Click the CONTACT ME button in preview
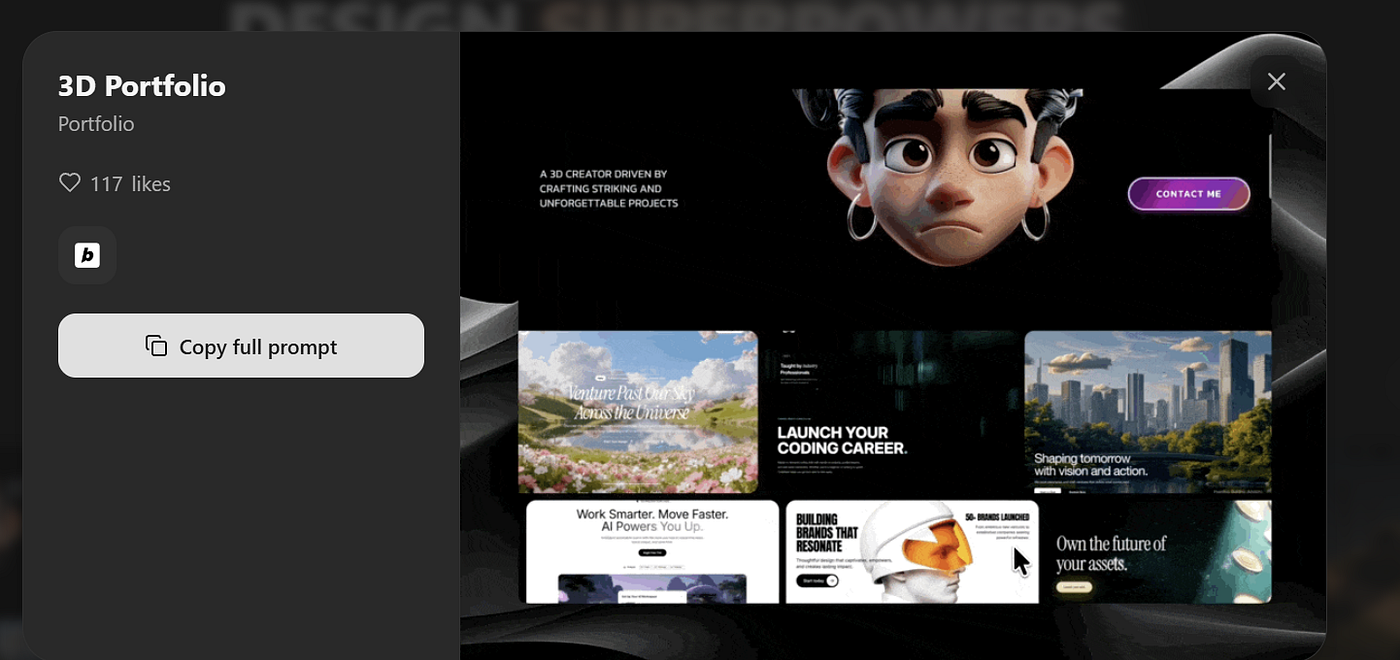 coord(1189,194)
